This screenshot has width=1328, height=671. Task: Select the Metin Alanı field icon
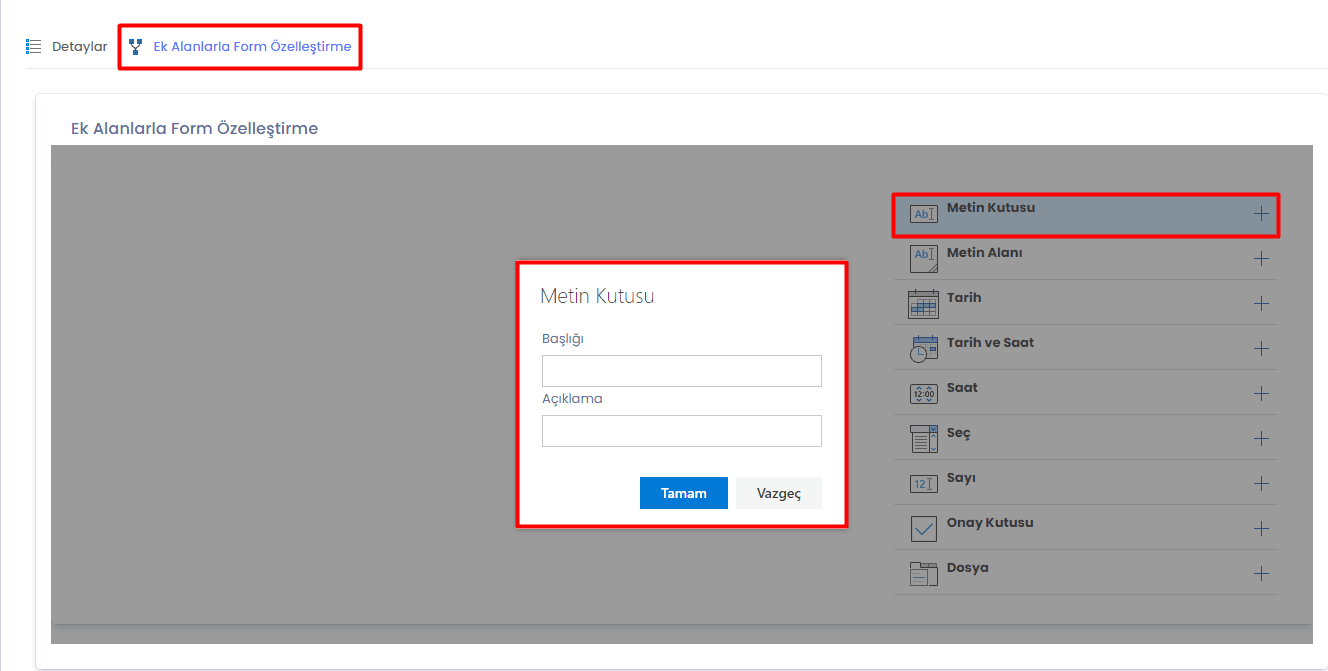click(924, 259)
